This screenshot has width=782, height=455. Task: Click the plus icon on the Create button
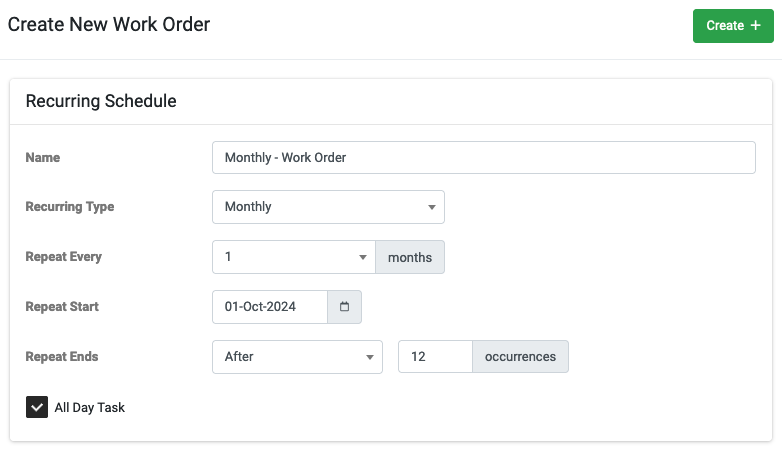(x=756, y=25)
